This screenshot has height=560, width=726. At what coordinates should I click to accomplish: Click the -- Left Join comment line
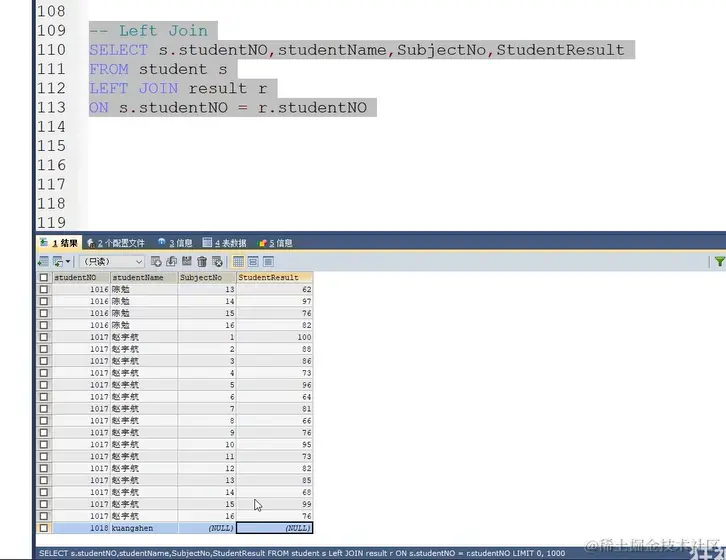point(149,31)
